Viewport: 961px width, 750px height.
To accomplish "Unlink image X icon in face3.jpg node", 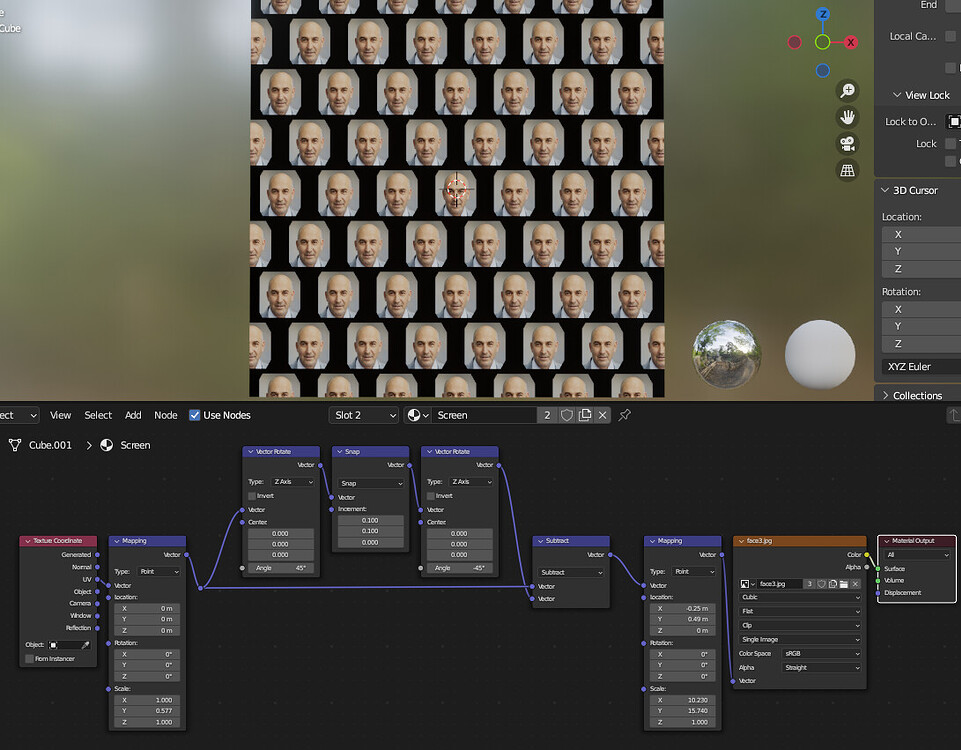I will pyautogui.click(x=855, y=584).
